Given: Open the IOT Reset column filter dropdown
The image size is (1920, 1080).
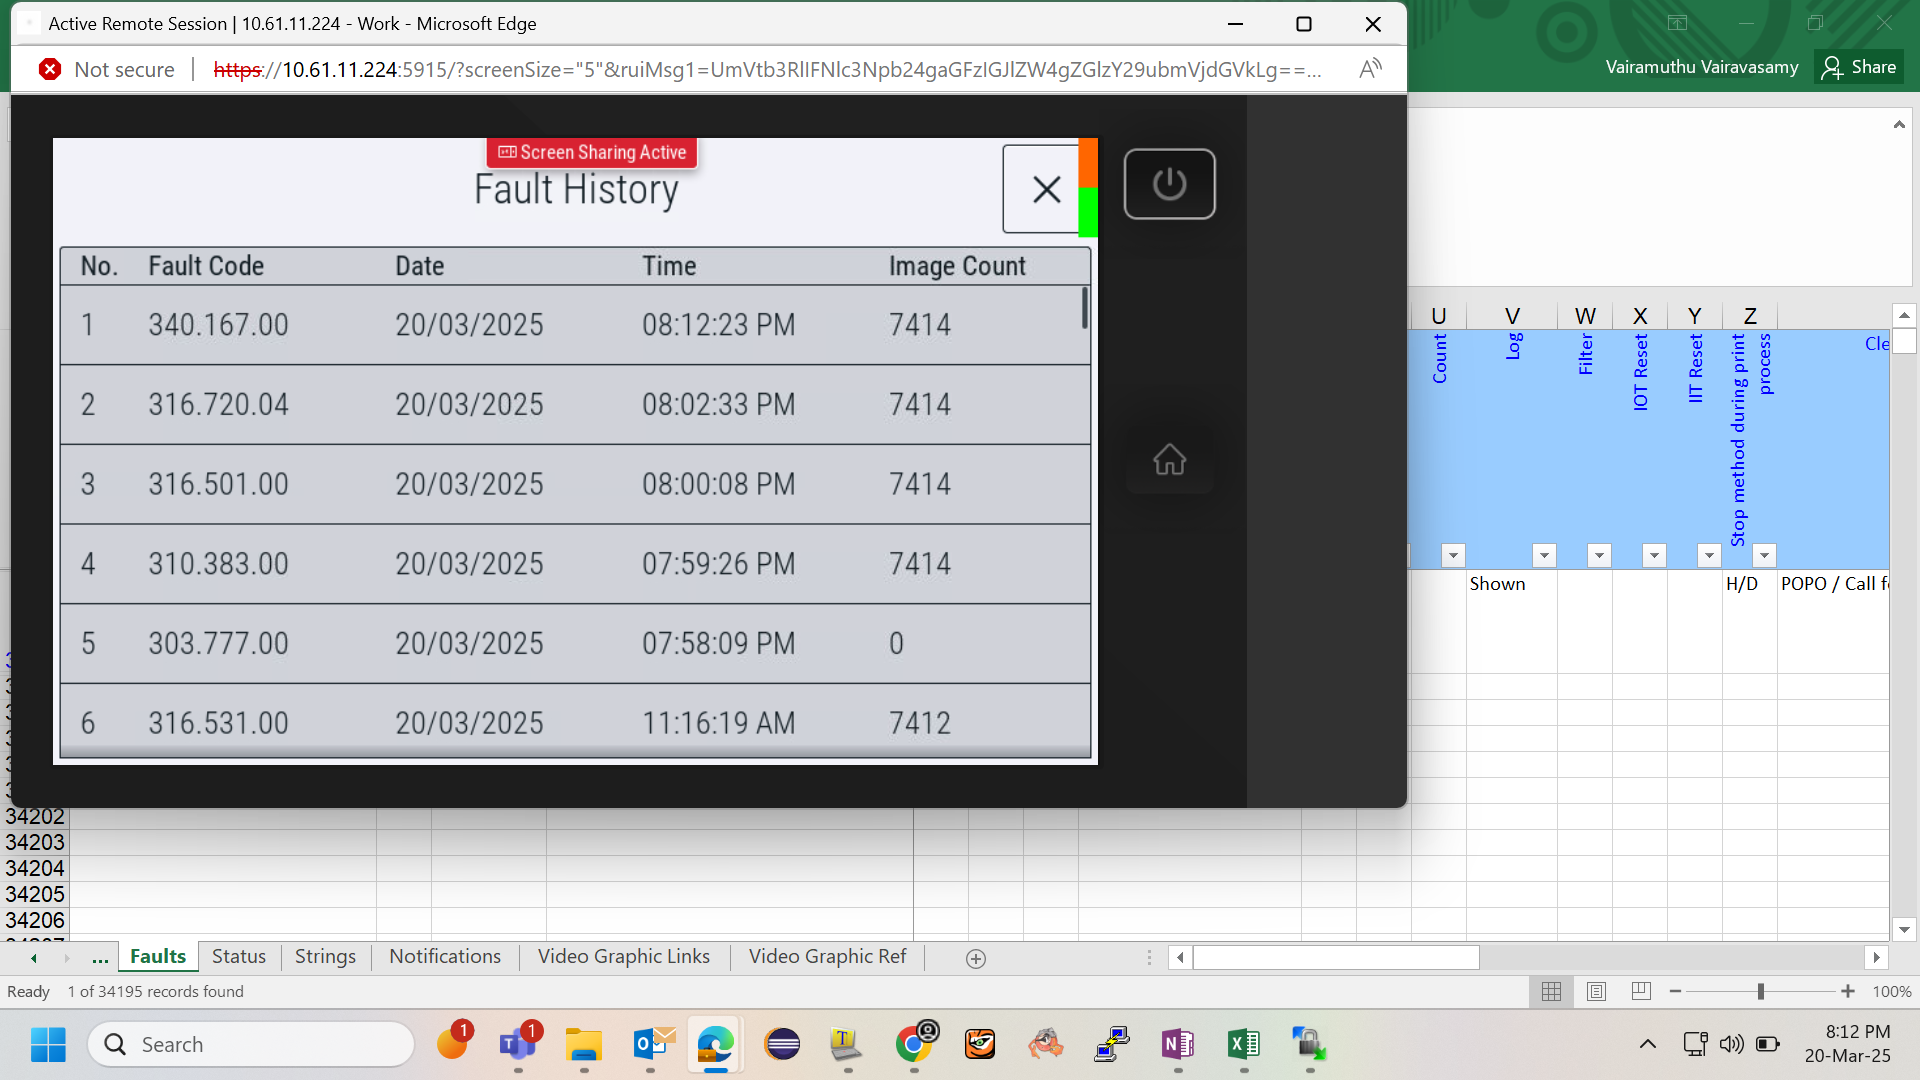Looking at the screenshot, I should click(1654, 555).
